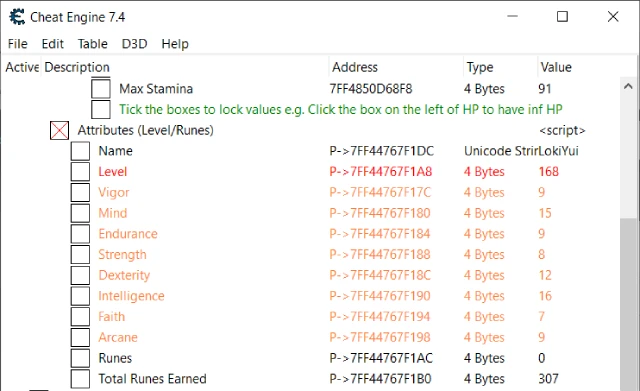Screen dimensions: 640x391
Task: Sort by the Active column header
Action: pos(22,67)
